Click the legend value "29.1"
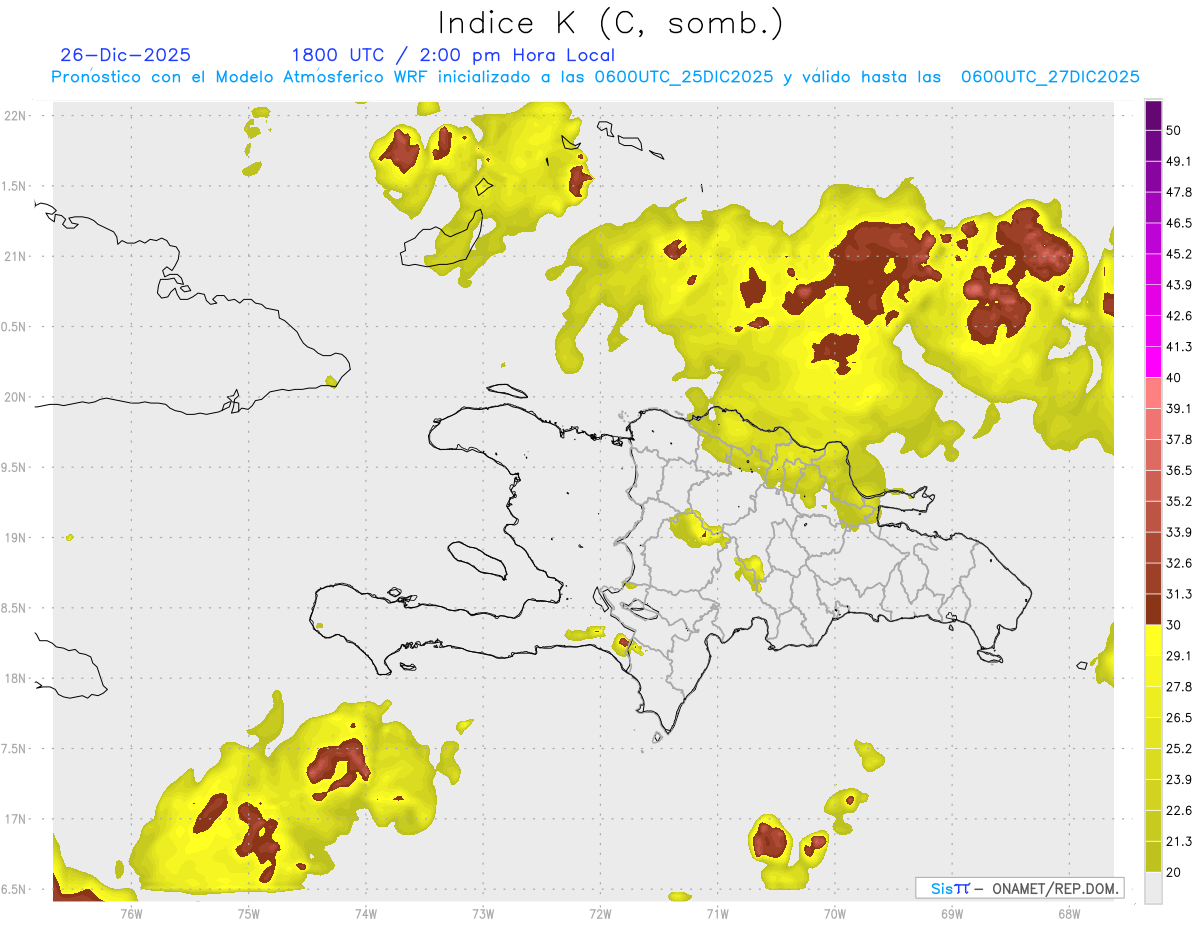The image size is (1200, 927). [x=1179, y=656]
